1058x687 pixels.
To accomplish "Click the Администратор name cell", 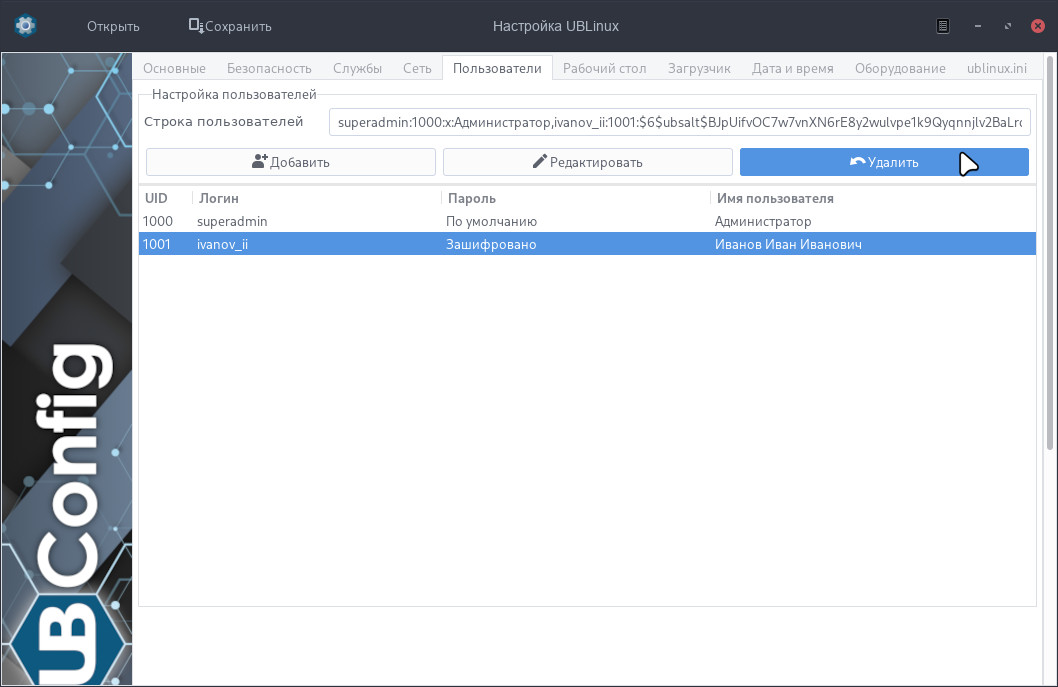I will click(762, 221).
